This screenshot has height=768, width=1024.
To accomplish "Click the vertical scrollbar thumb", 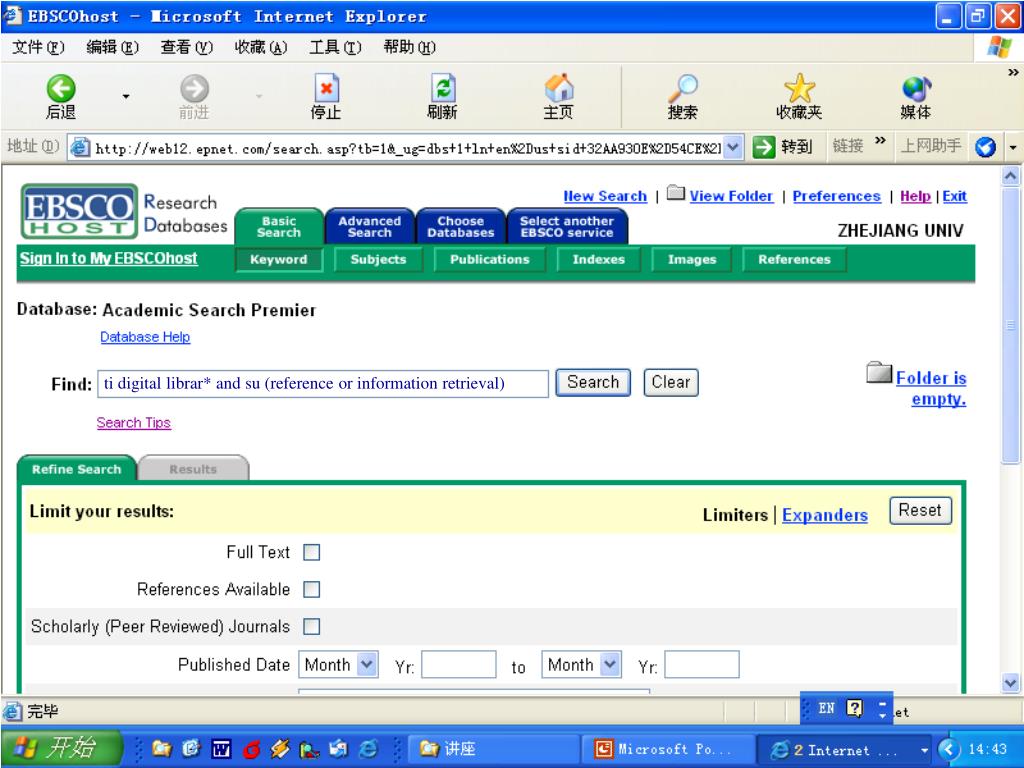I will tap(1010, 325).
